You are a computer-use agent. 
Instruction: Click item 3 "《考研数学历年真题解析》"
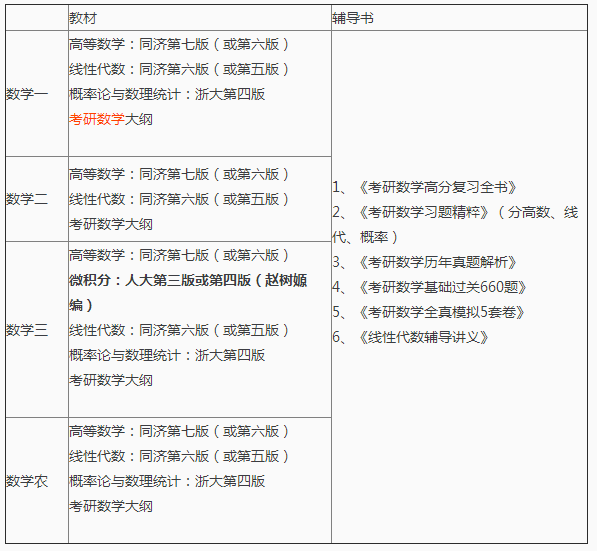[437, 262]
